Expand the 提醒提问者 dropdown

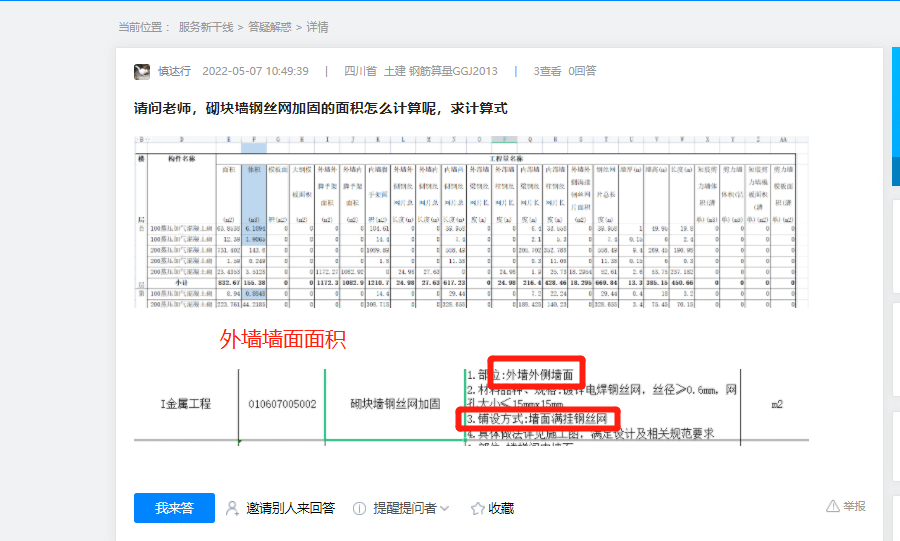click(x=445, y=508)
